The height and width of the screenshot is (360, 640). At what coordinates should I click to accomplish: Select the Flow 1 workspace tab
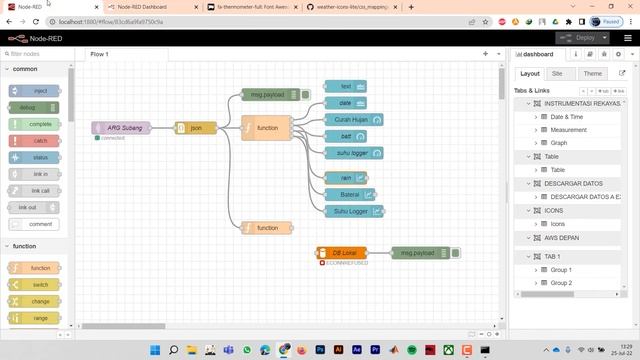[x=127, y=54]
